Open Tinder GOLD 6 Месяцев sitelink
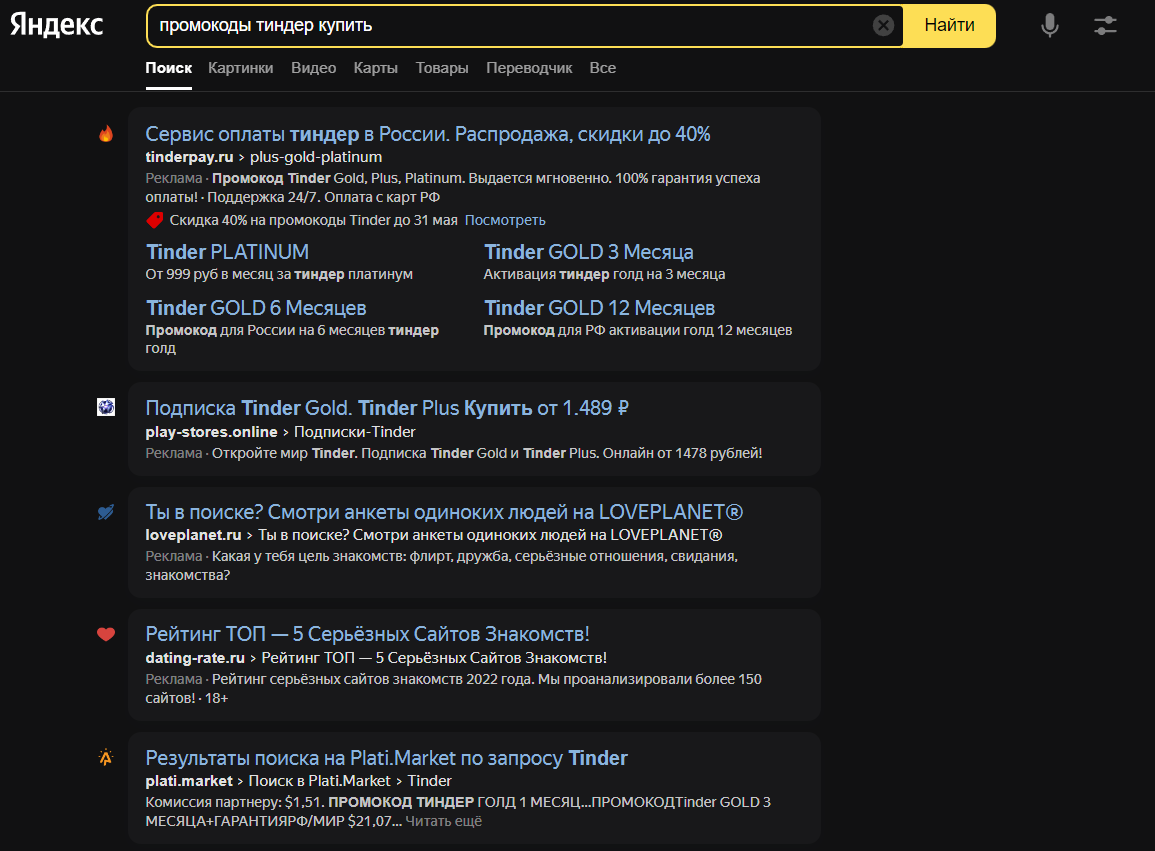 coord(256,308)
